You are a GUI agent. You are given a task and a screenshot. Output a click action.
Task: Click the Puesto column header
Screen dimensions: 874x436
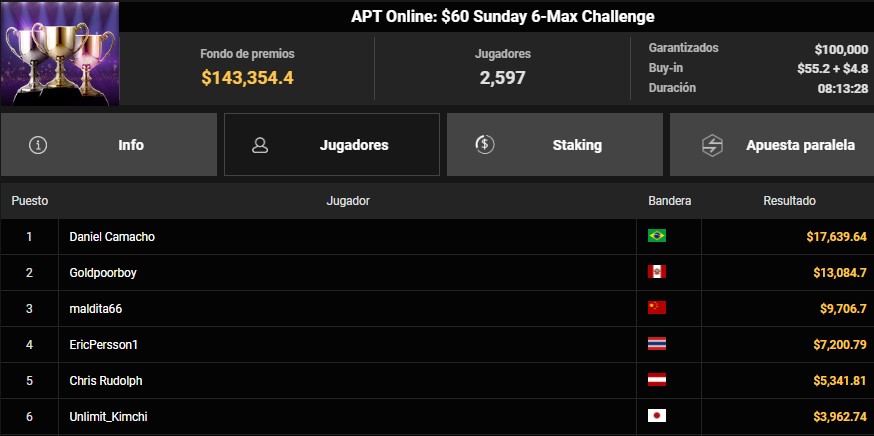point(30,201)
